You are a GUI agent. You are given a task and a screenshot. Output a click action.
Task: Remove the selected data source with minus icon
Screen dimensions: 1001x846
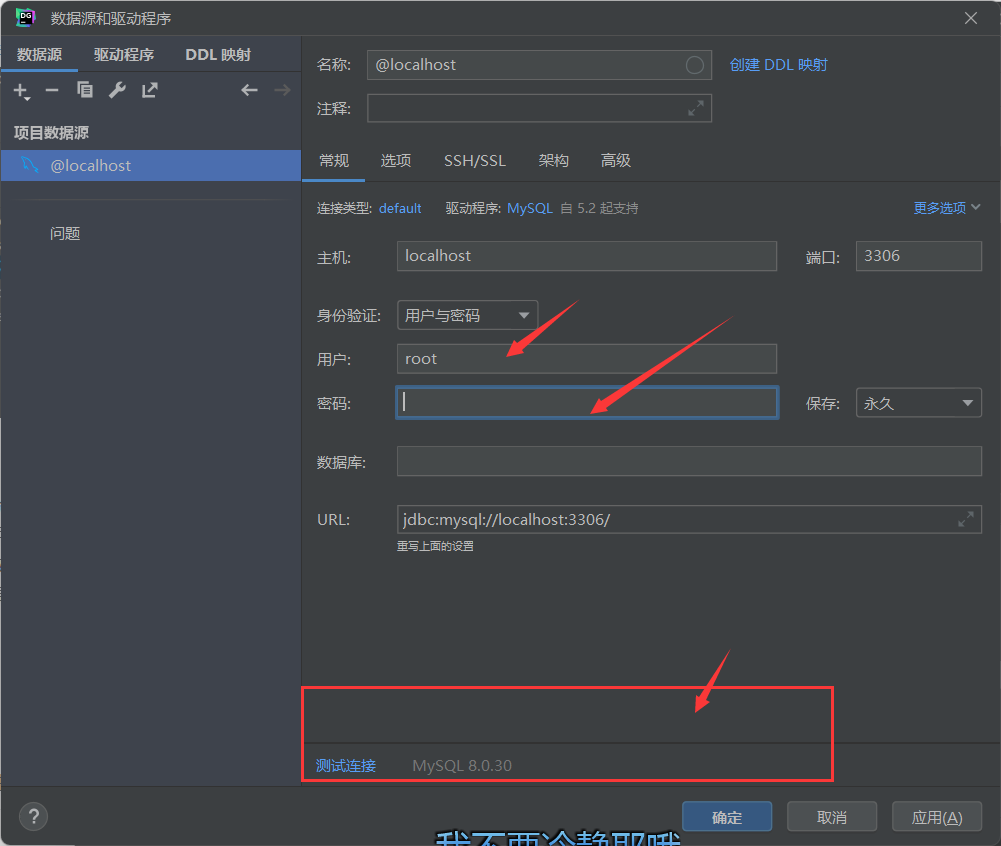tap(52, 91)
